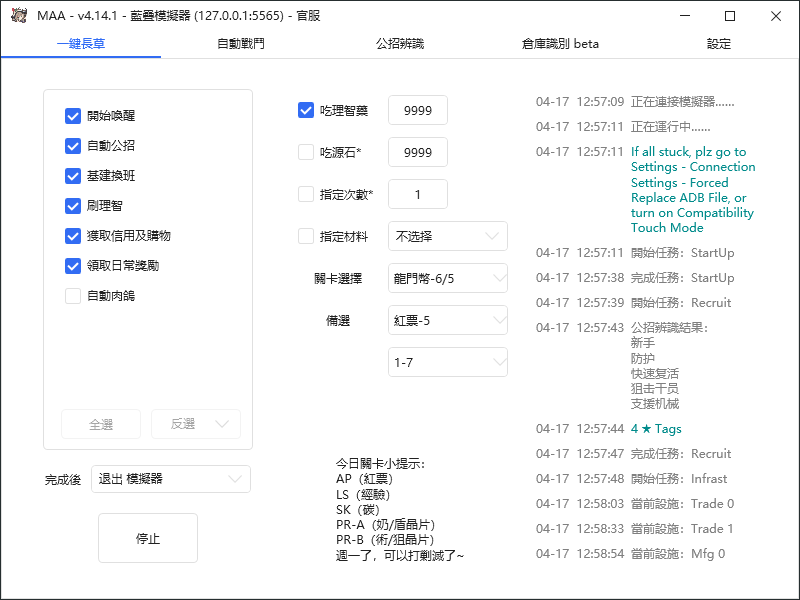Click the 吃理智藥 count field showing 9999
Viewport: 800px width, 600px height.
click(x=418, y=110)
